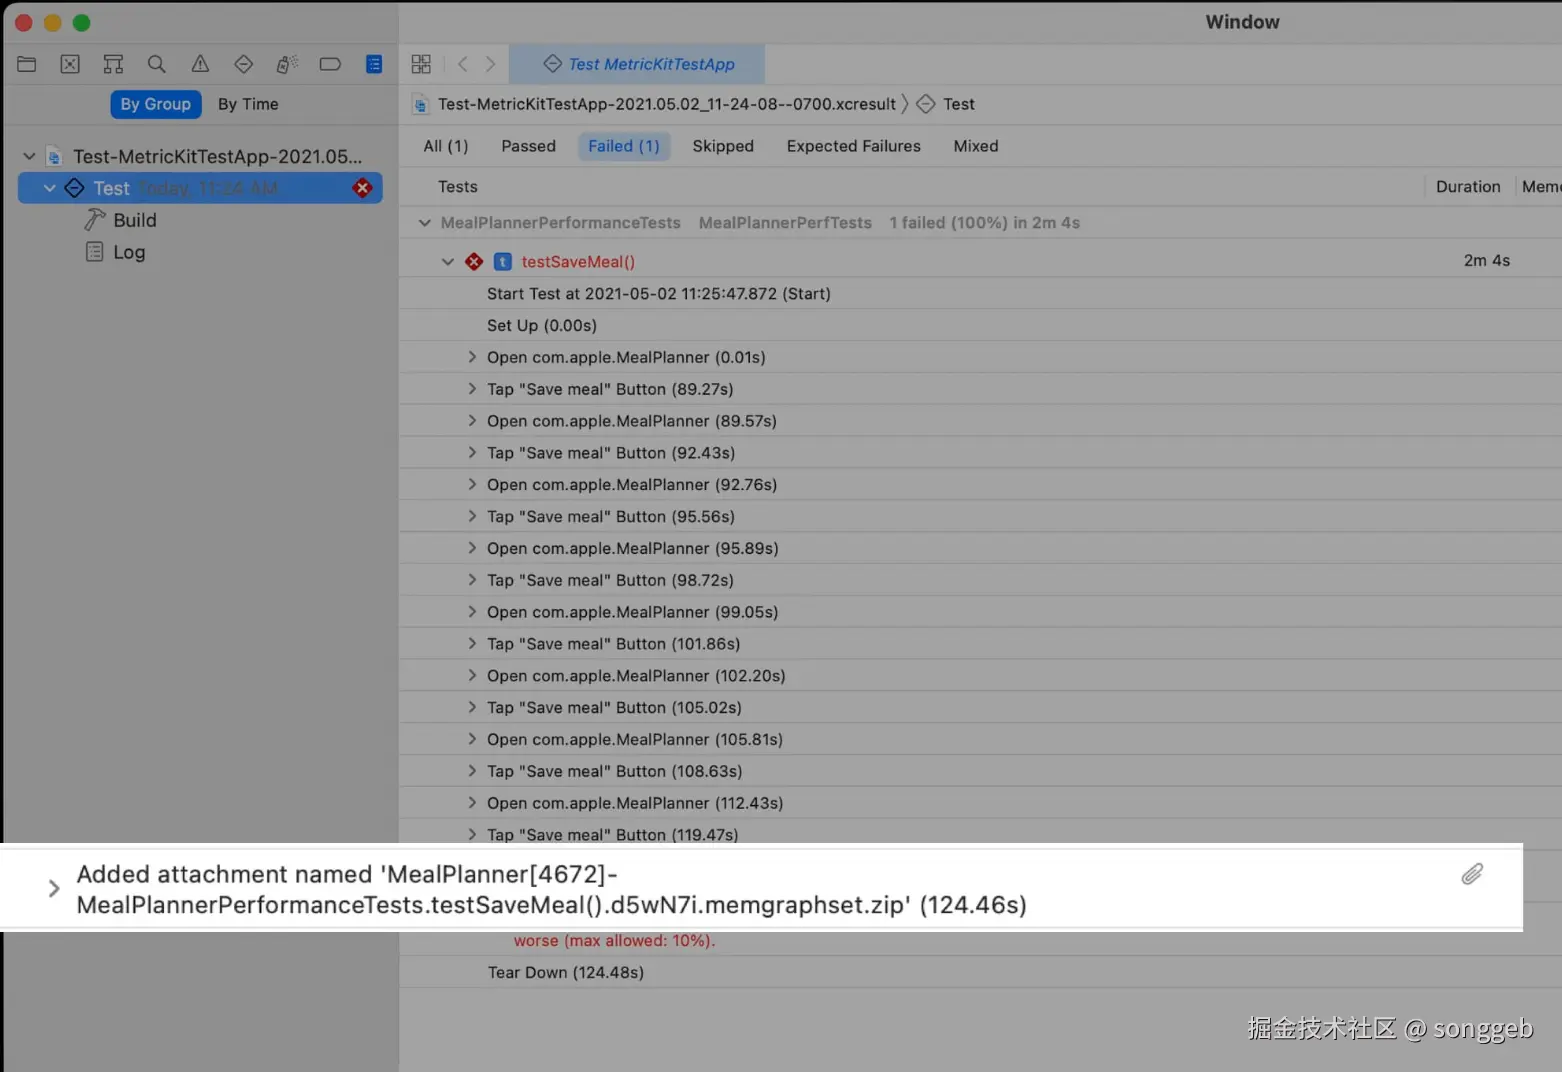
Task: Switch to the Passed filter tab
Action: (528, 146)
